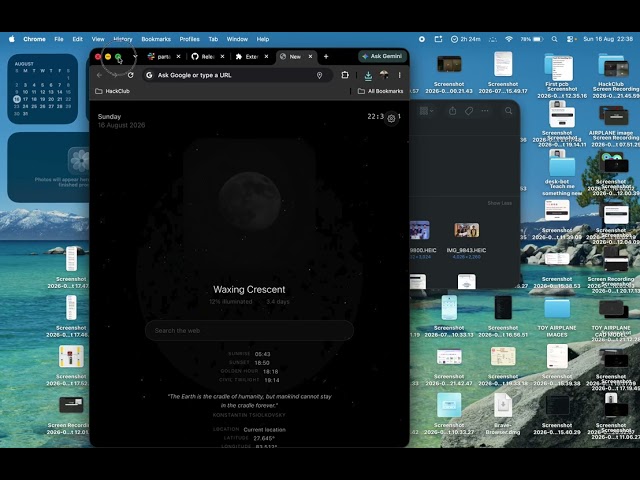Click the Waxing Crescent heading
Viewport: 640px width, 480px height.
click(249, 289)
